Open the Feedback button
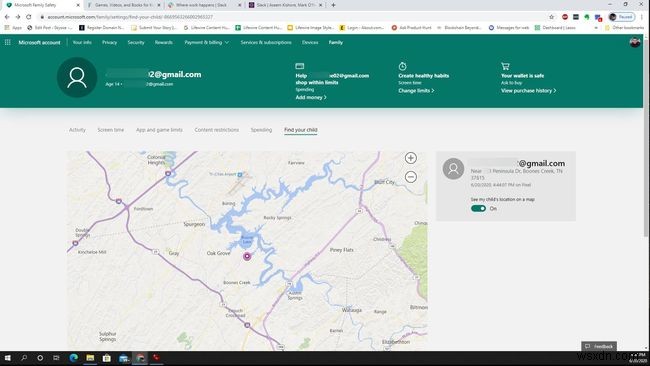650x366 pixels. [x=599, y=346]
